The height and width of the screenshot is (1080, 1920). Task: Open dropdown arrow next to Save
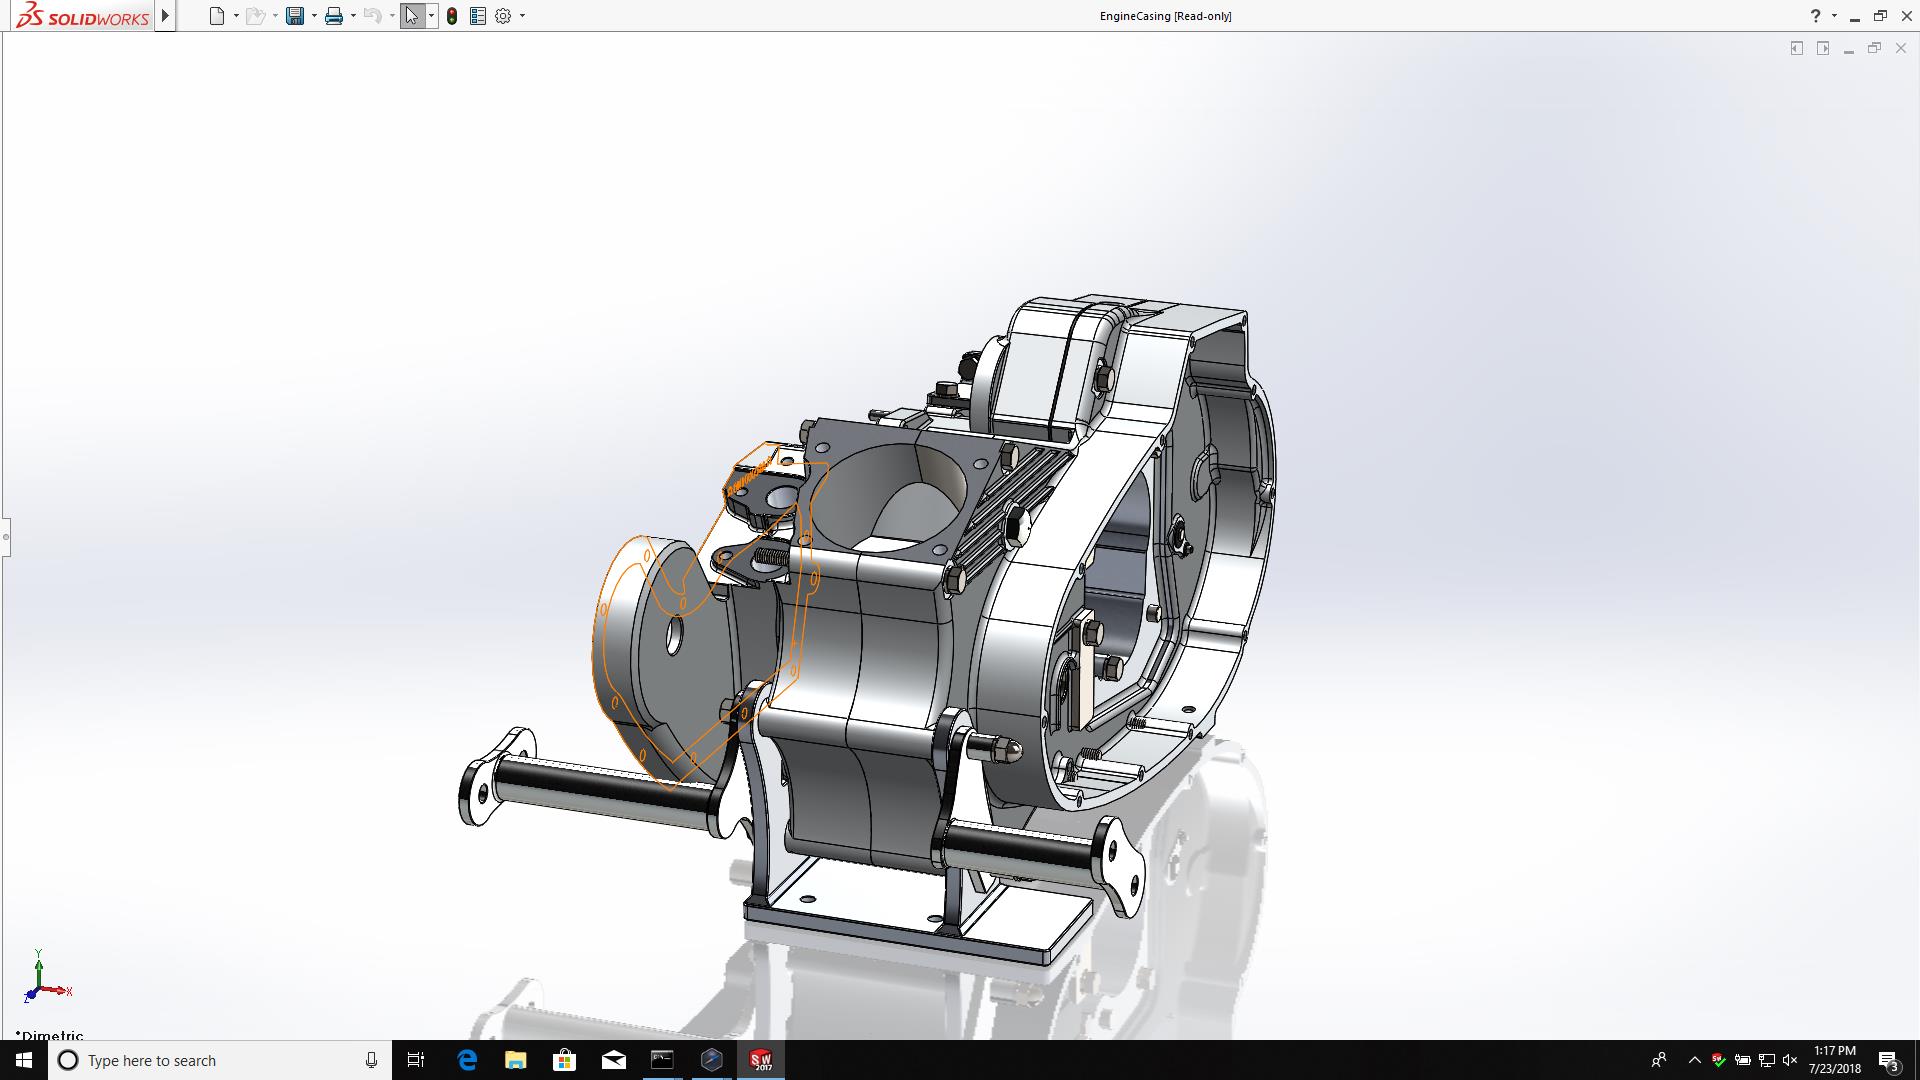[x=314, y=16]
